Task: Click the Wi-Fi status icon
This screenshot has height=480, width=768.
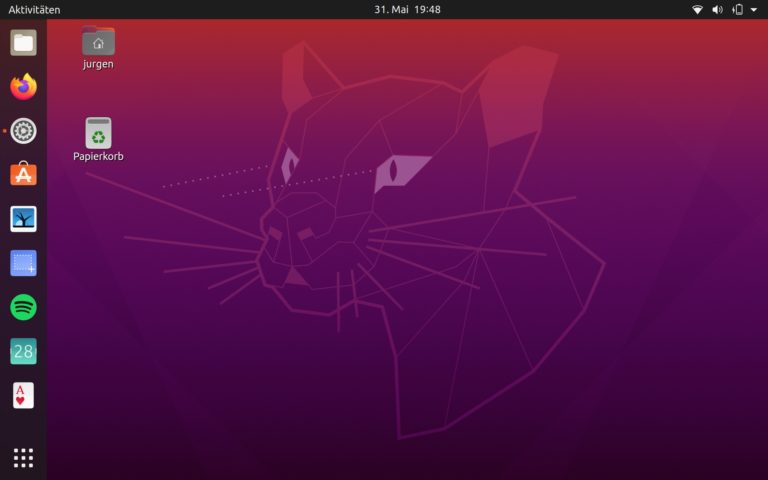Action: 697,9
